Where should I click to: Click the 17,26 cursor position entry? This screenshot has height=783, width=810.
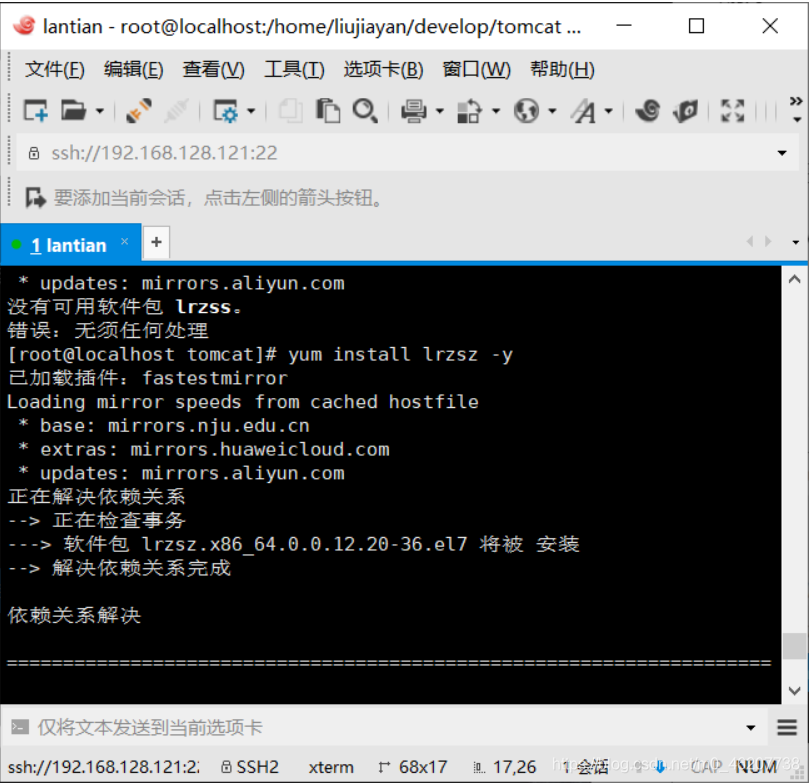pos(505,767)
